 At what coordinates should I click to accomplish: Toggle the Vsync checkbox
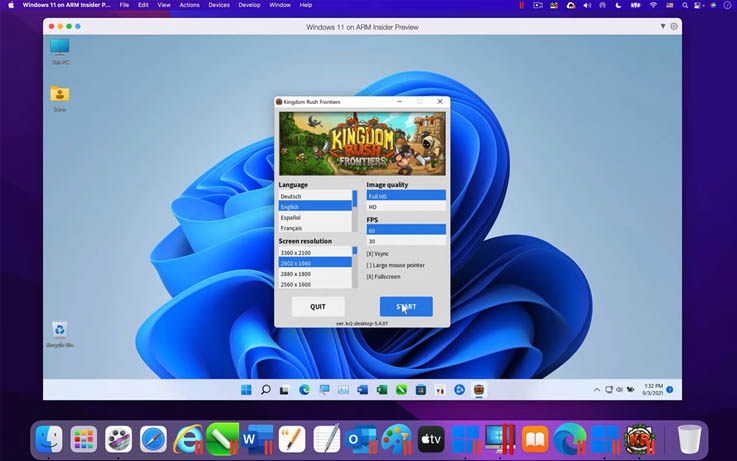[378, 254]
